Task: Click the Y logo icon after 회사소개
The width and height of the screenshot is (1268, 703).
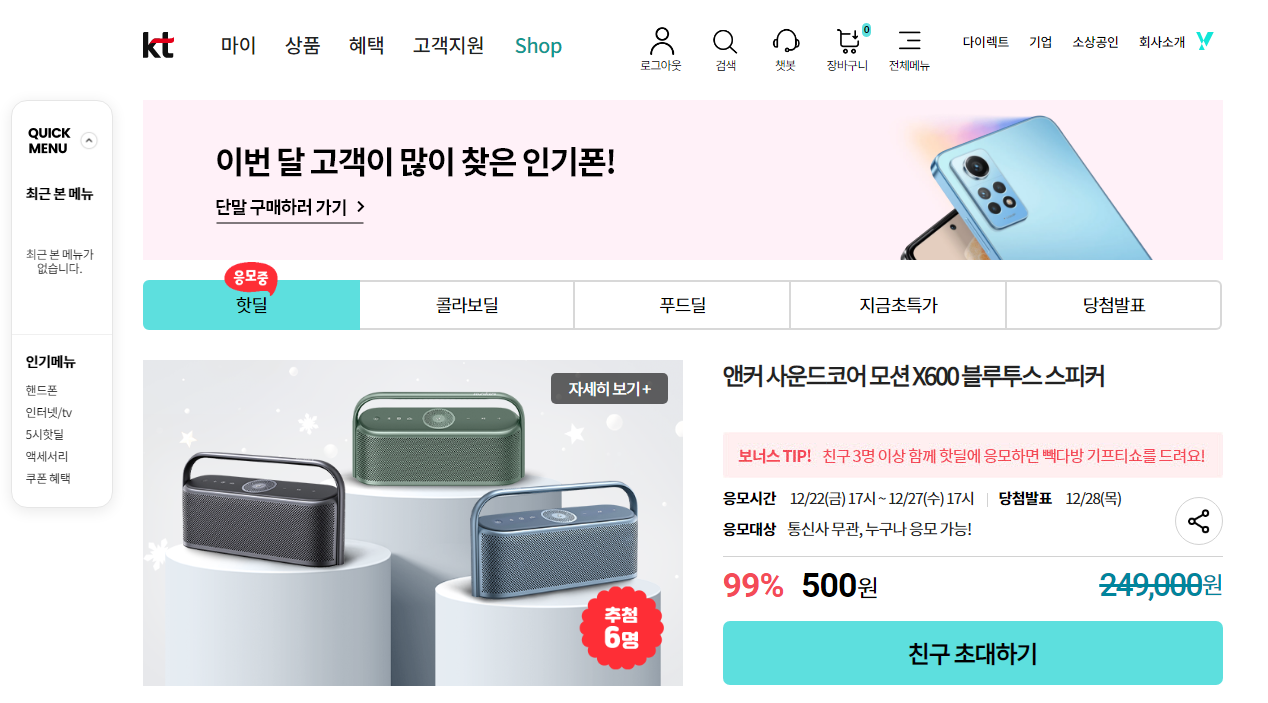Action: 1205,41
